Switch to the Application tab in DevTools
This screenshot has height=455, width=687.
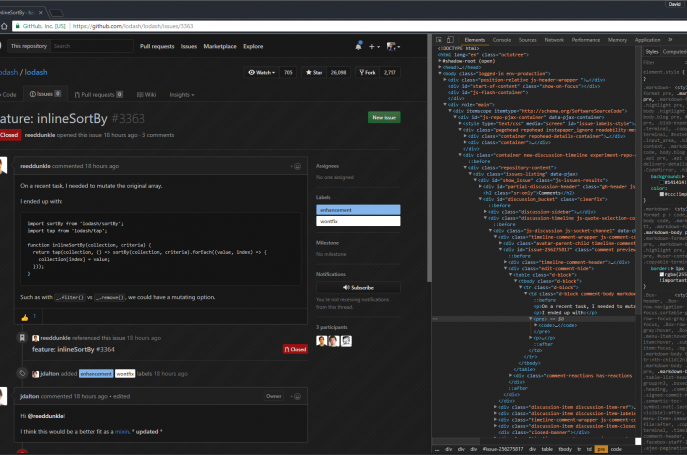click(647, 40)
